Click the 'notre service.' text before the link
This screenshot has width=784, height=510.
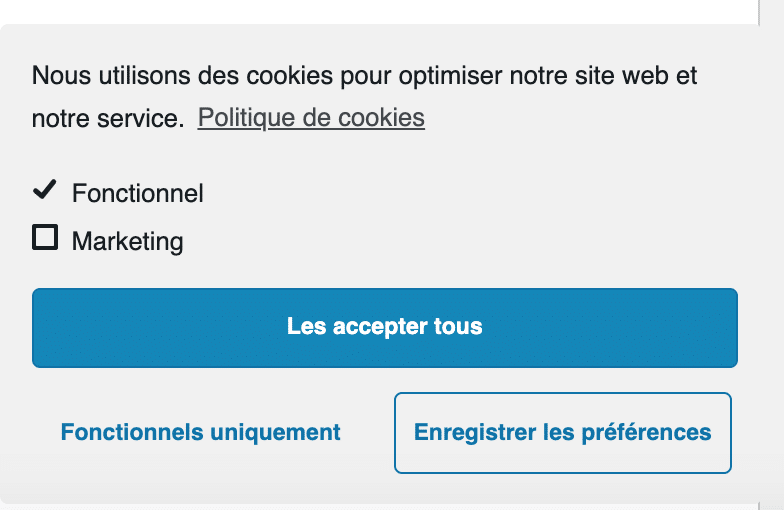[108, 119]
